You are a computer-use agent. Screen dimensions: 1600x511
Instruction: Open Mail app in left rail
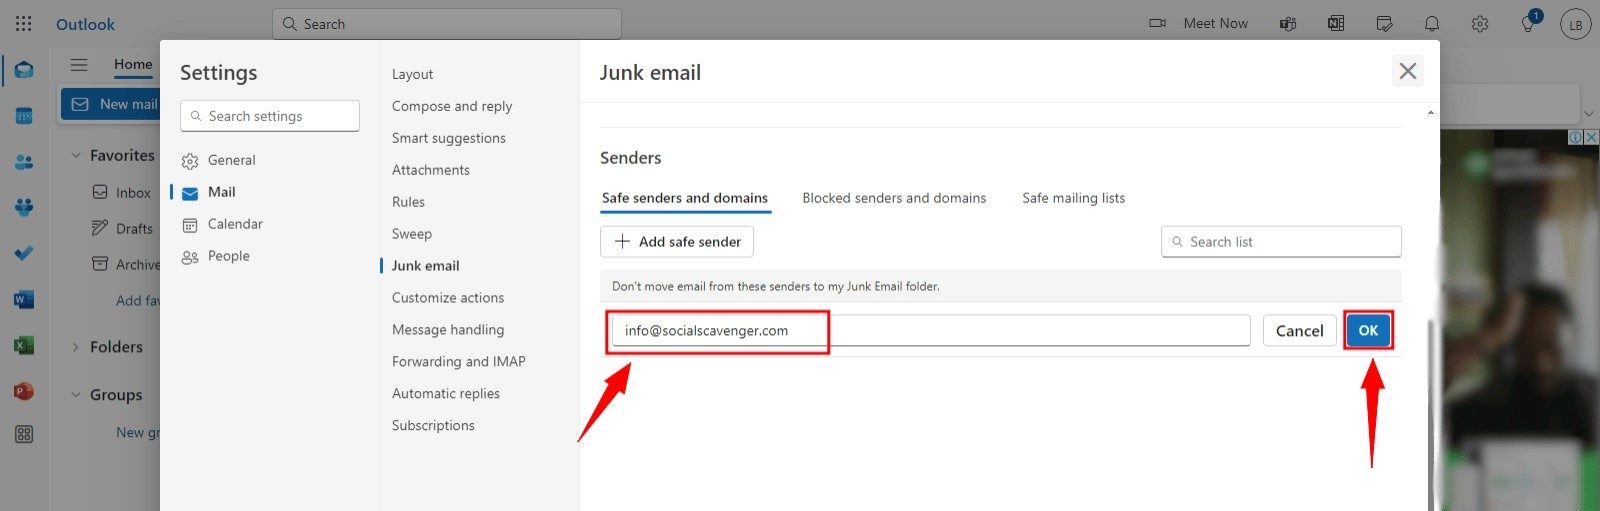(24, 70)
